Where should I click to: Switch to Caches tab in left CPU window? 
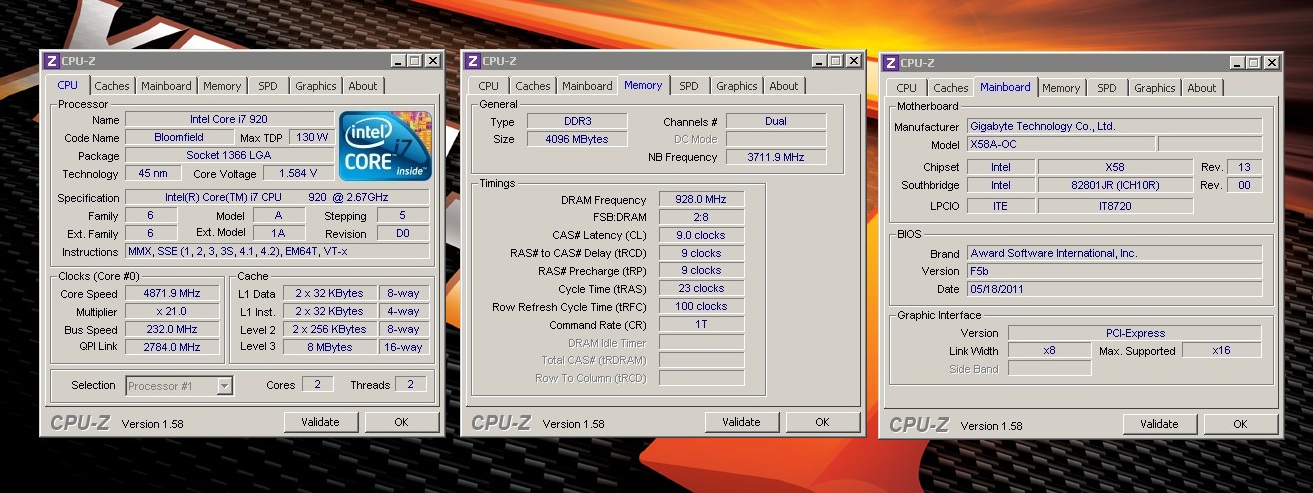tap(112, 86)
